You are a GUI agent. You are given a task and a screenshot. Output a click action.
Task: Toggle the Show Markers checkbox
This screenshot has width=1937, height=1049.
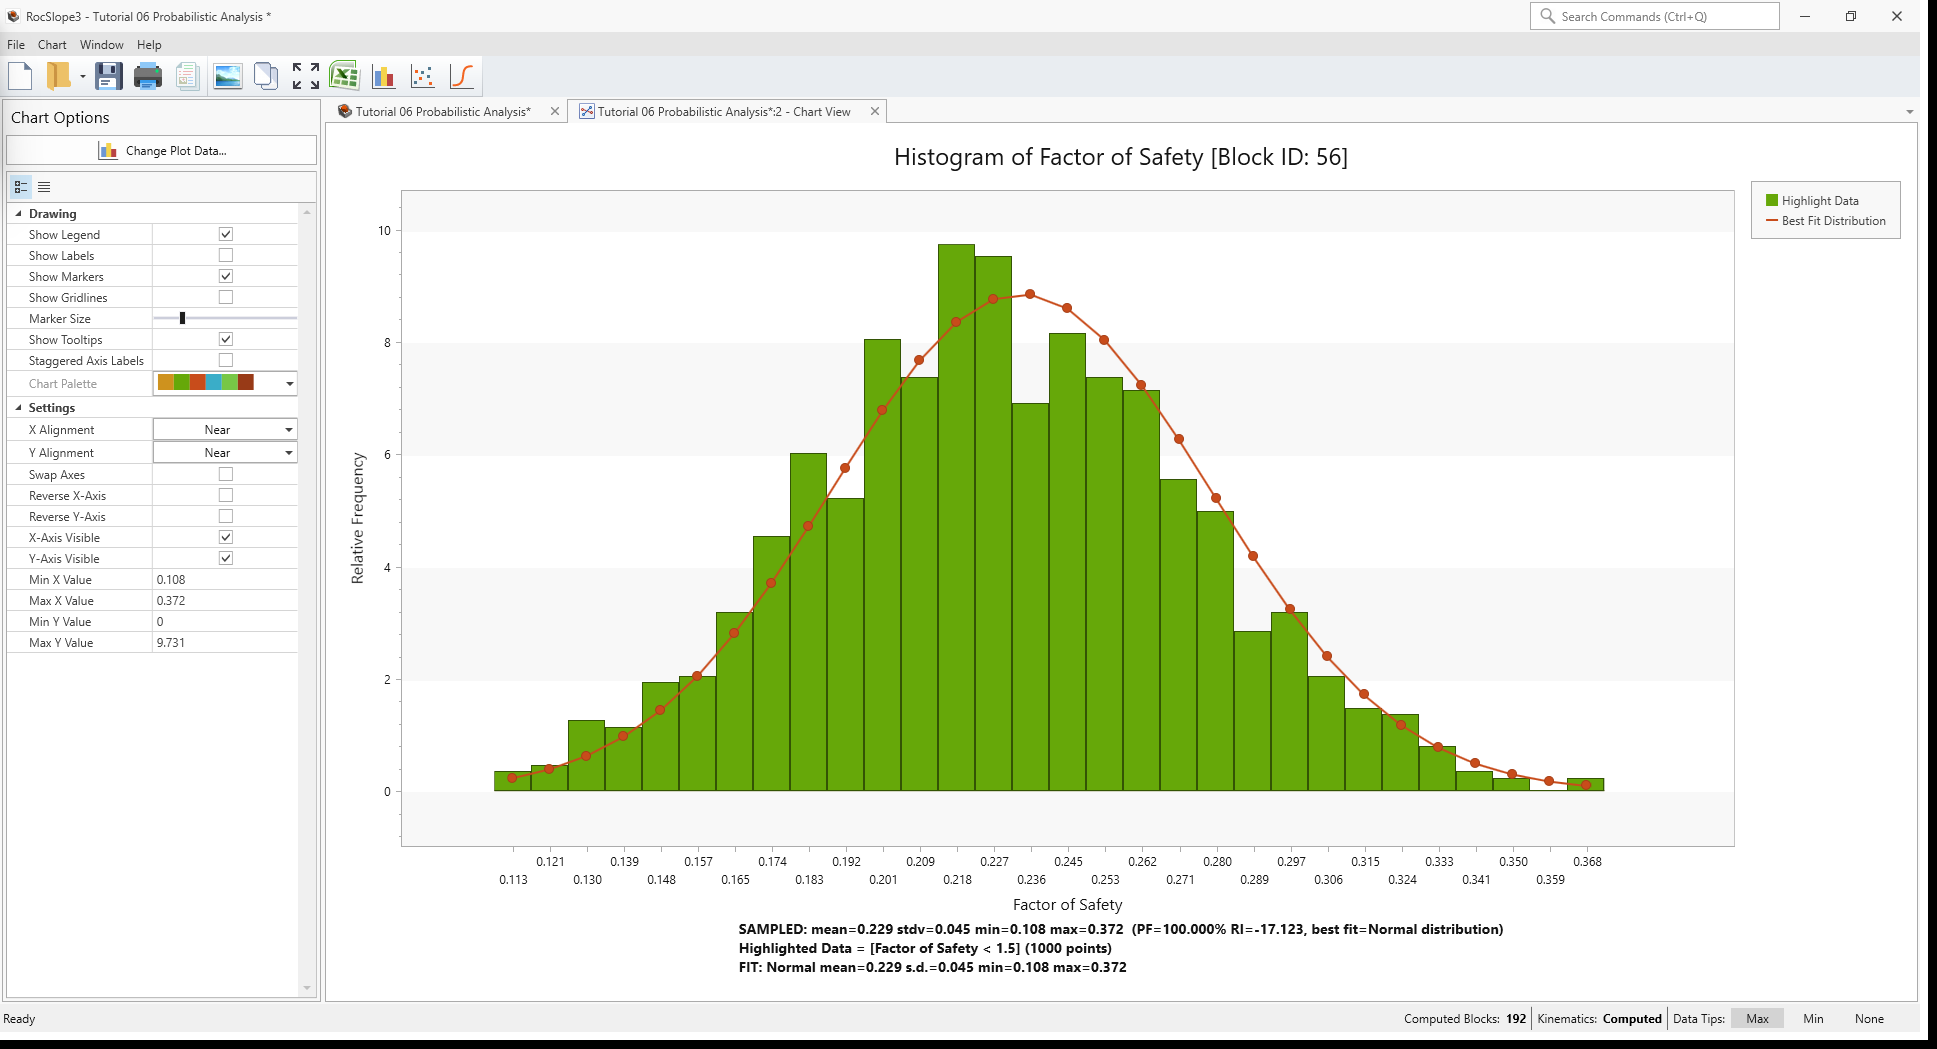pos(226,276)
